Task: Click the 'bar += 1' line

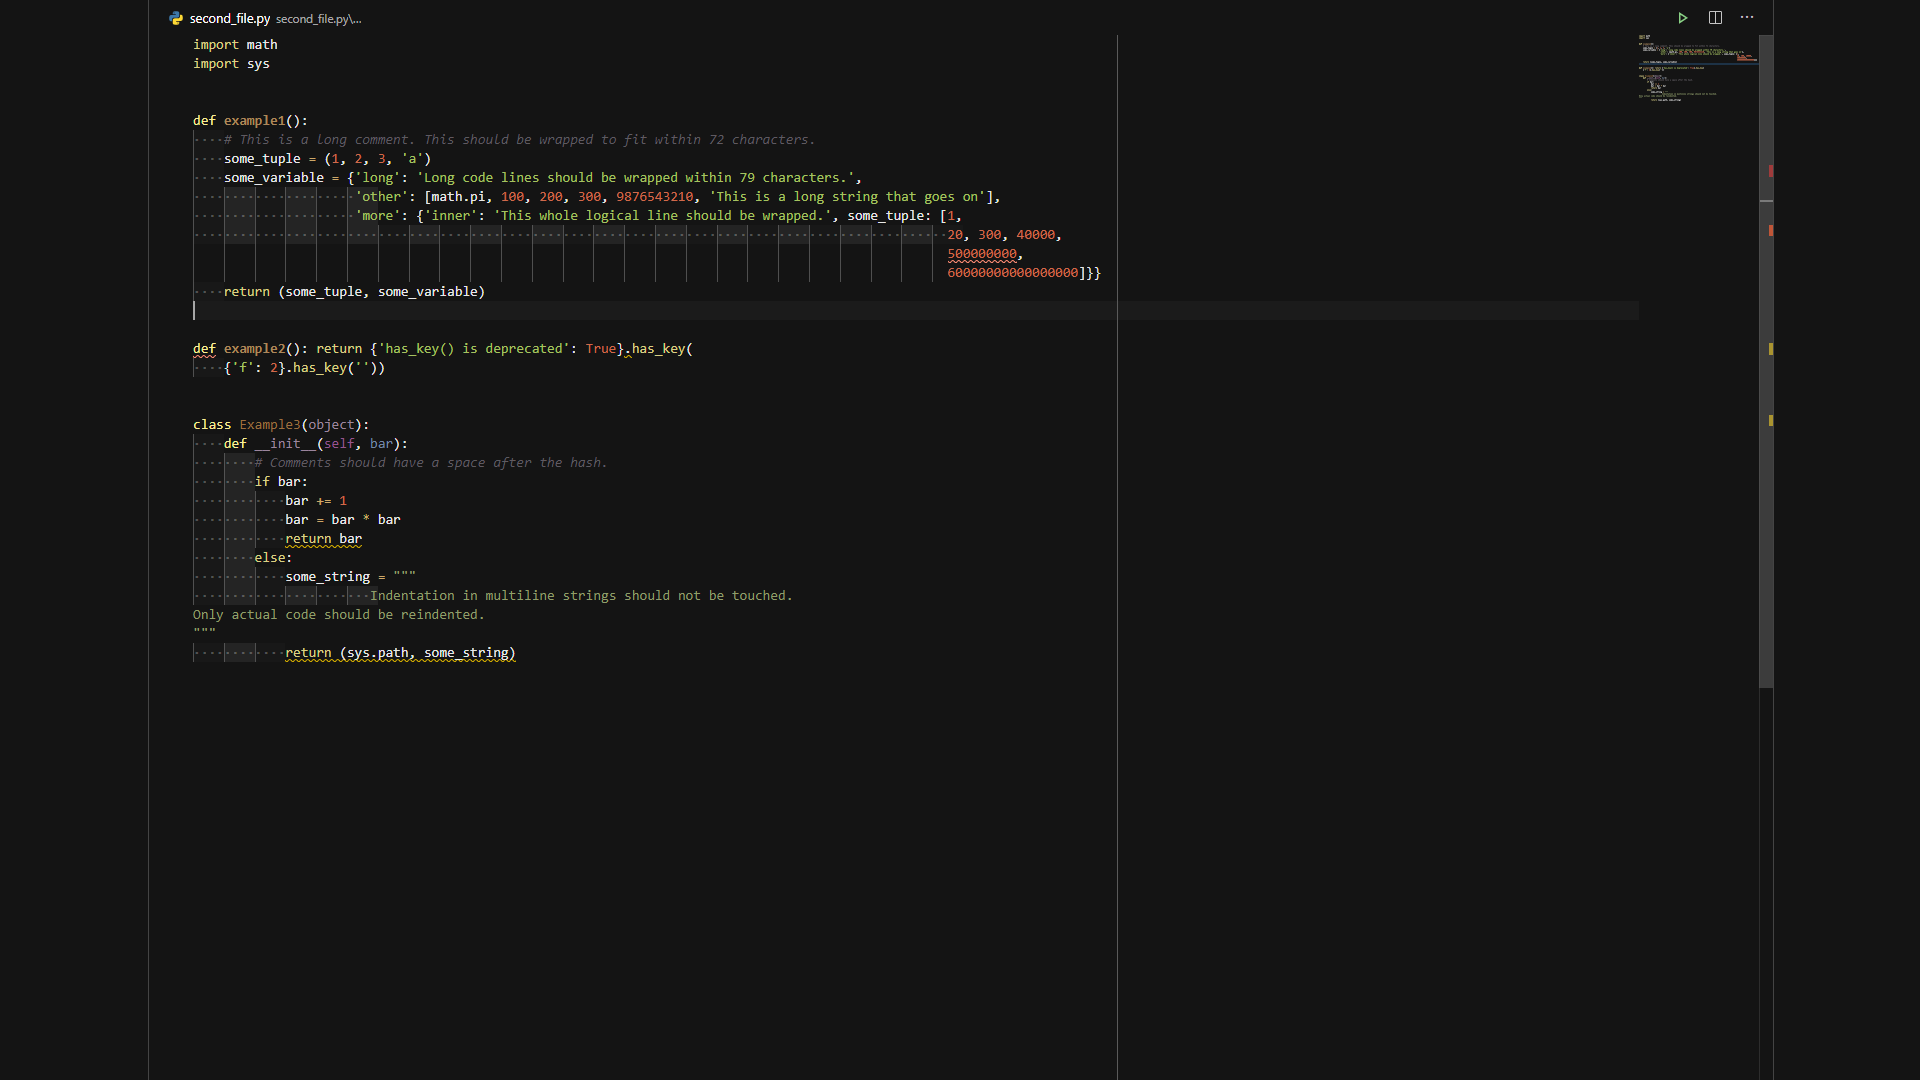Action: 316,501
